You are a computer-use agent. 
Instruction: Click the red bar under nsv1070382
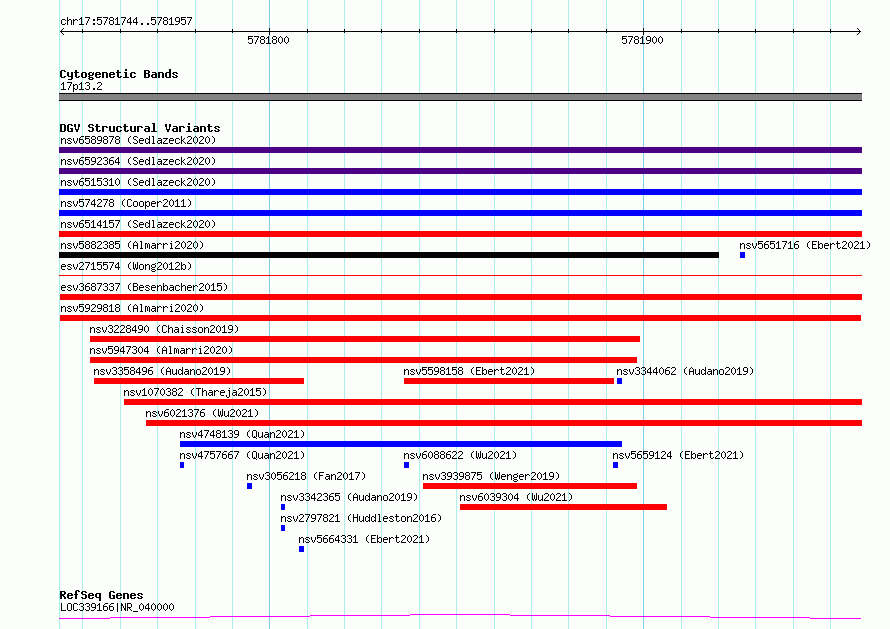(x=493, y=402)
